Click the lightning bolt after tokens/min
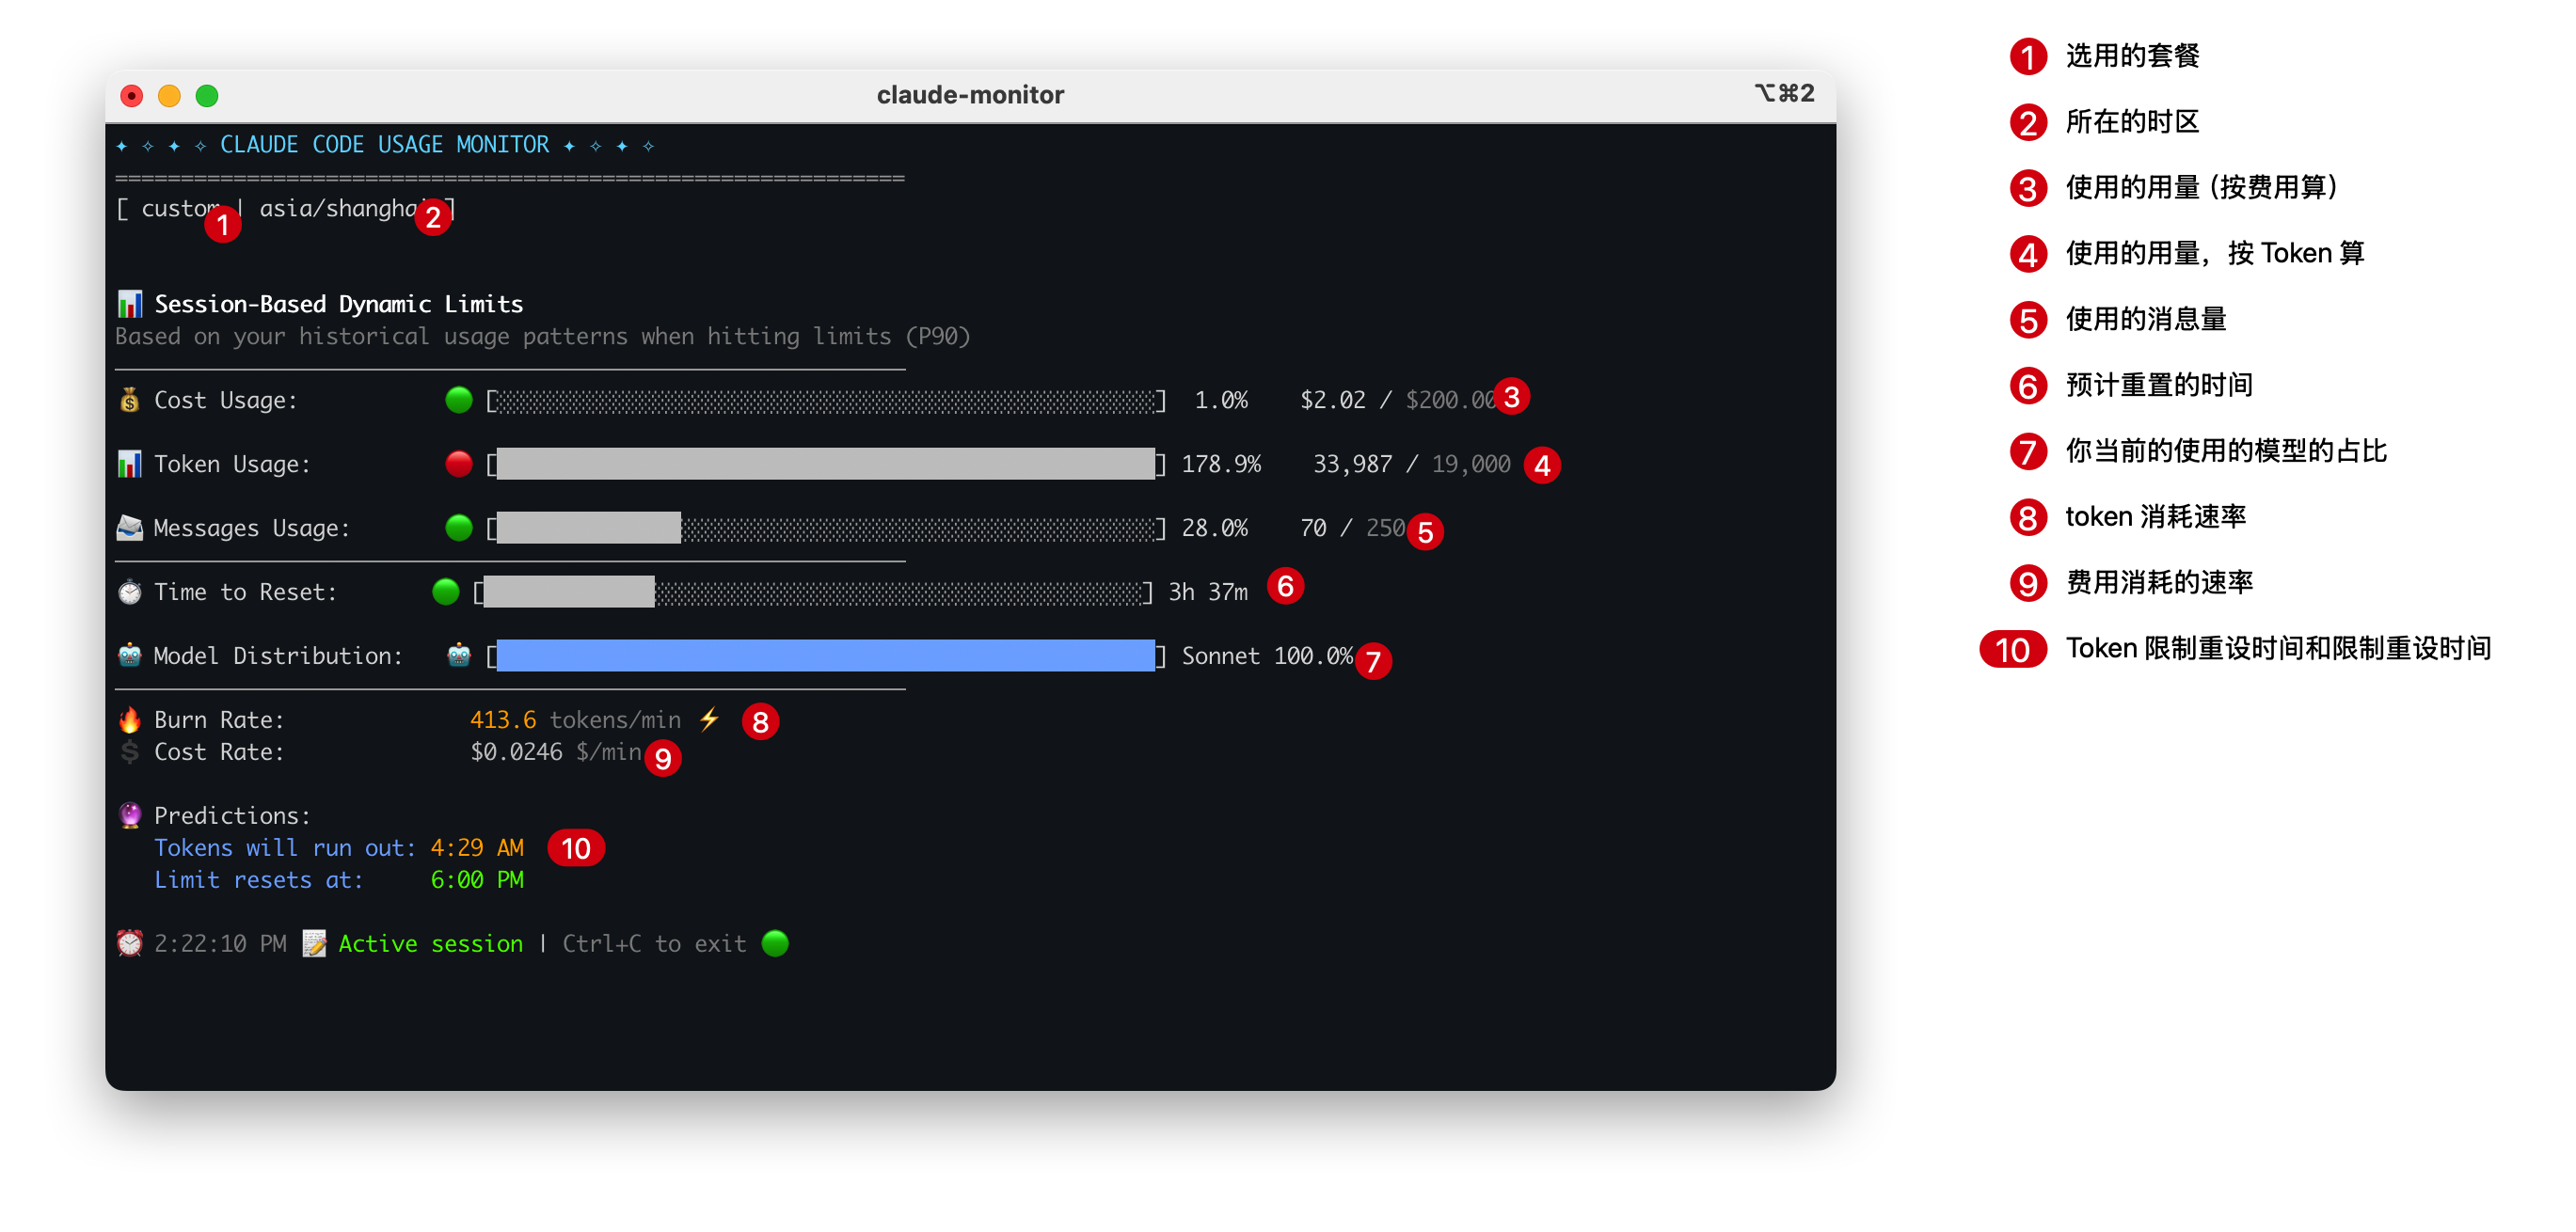2576x1232 pixels. click(x=709, y=719)
